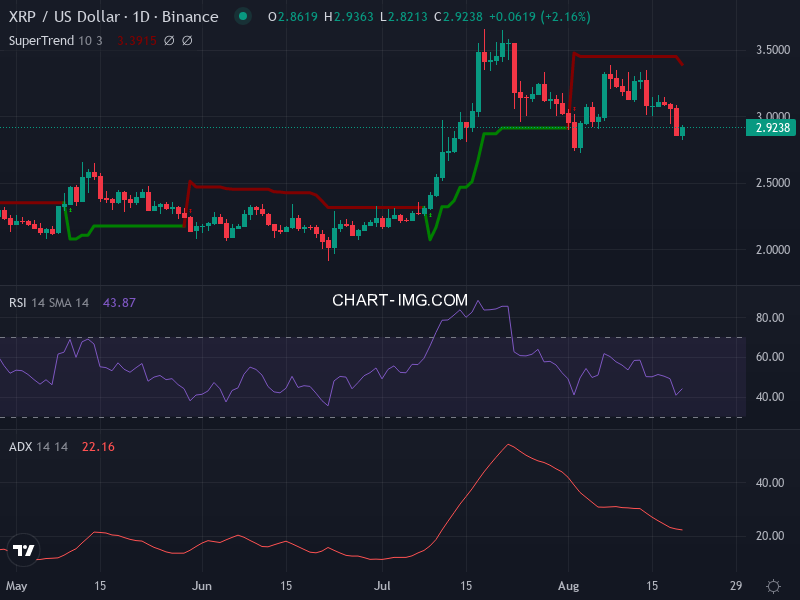This screenshot has height=600, width=800.
Task: Click the RSI 80.00 axis label
Action: [x=770, y=318]
